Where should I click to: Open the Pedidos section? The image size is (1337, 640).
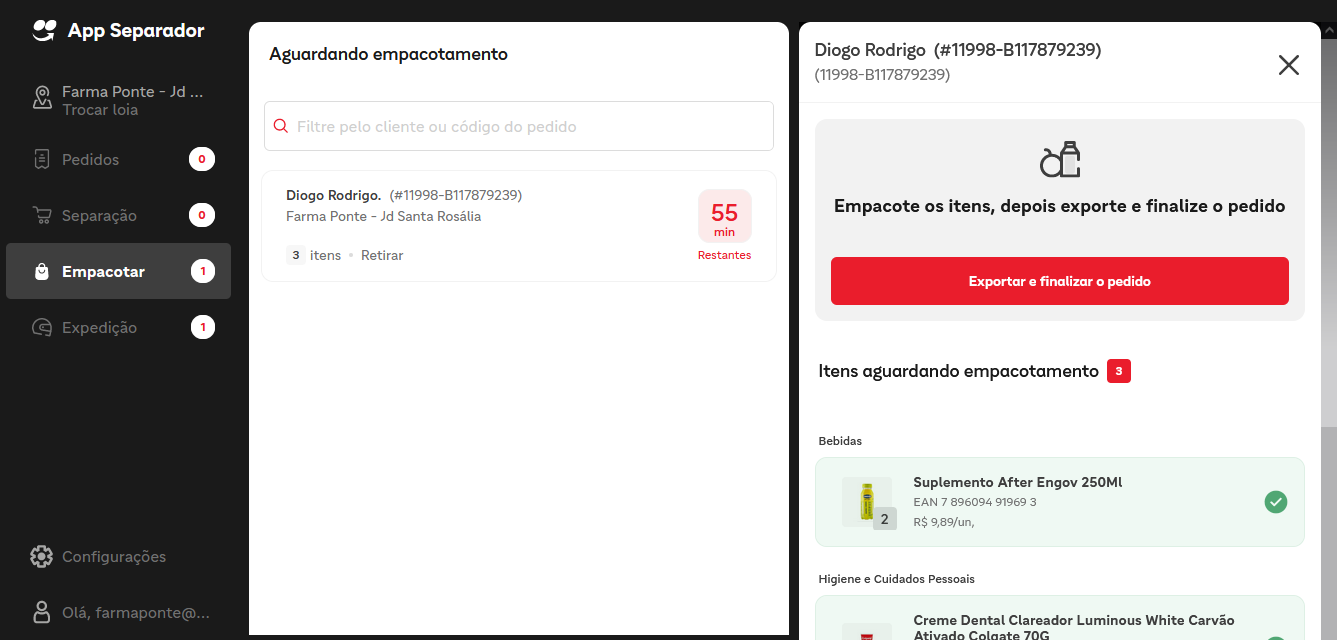pyautogui.click(x=90, y=160)
